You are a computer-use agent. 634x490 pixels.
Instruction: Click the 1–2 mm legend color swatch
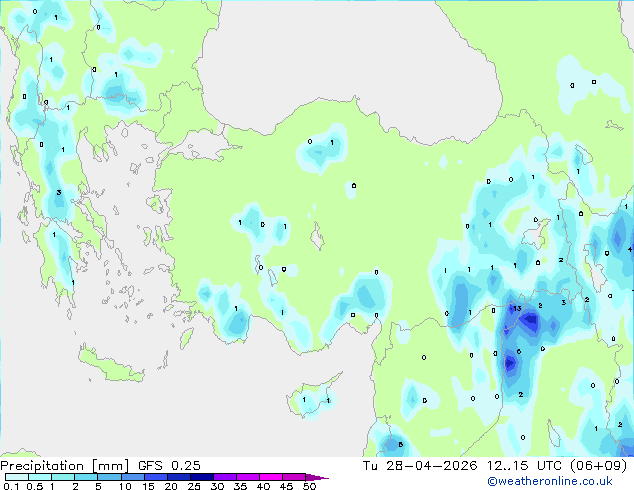[x=63, y=477]
